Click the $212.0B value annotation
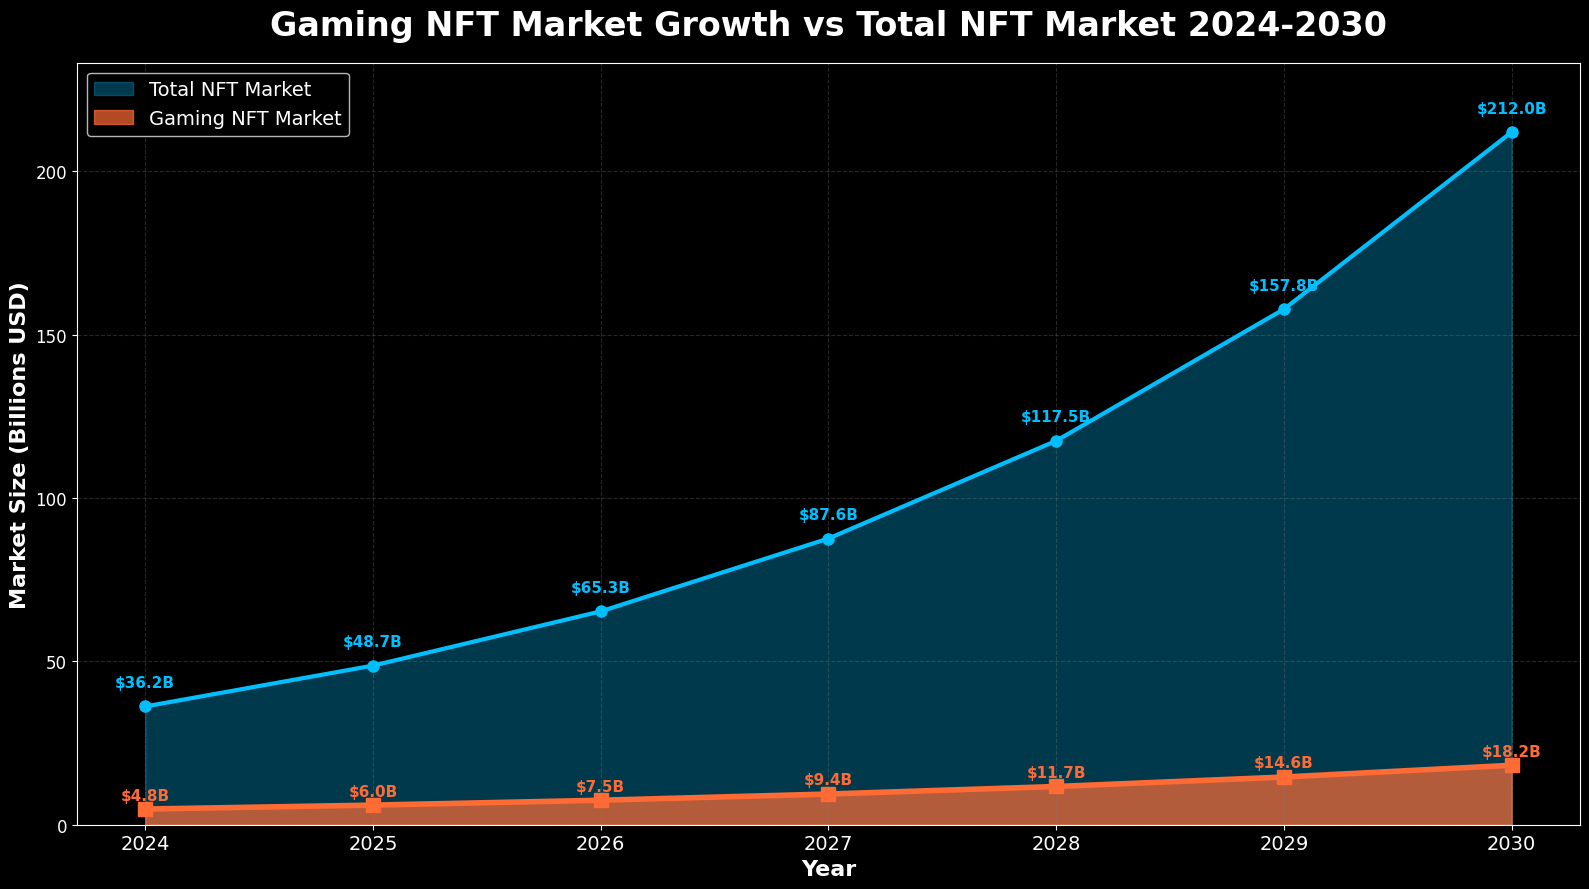Image resolution: width=1589 pixels, height=889 pixels. (1511, 109)
